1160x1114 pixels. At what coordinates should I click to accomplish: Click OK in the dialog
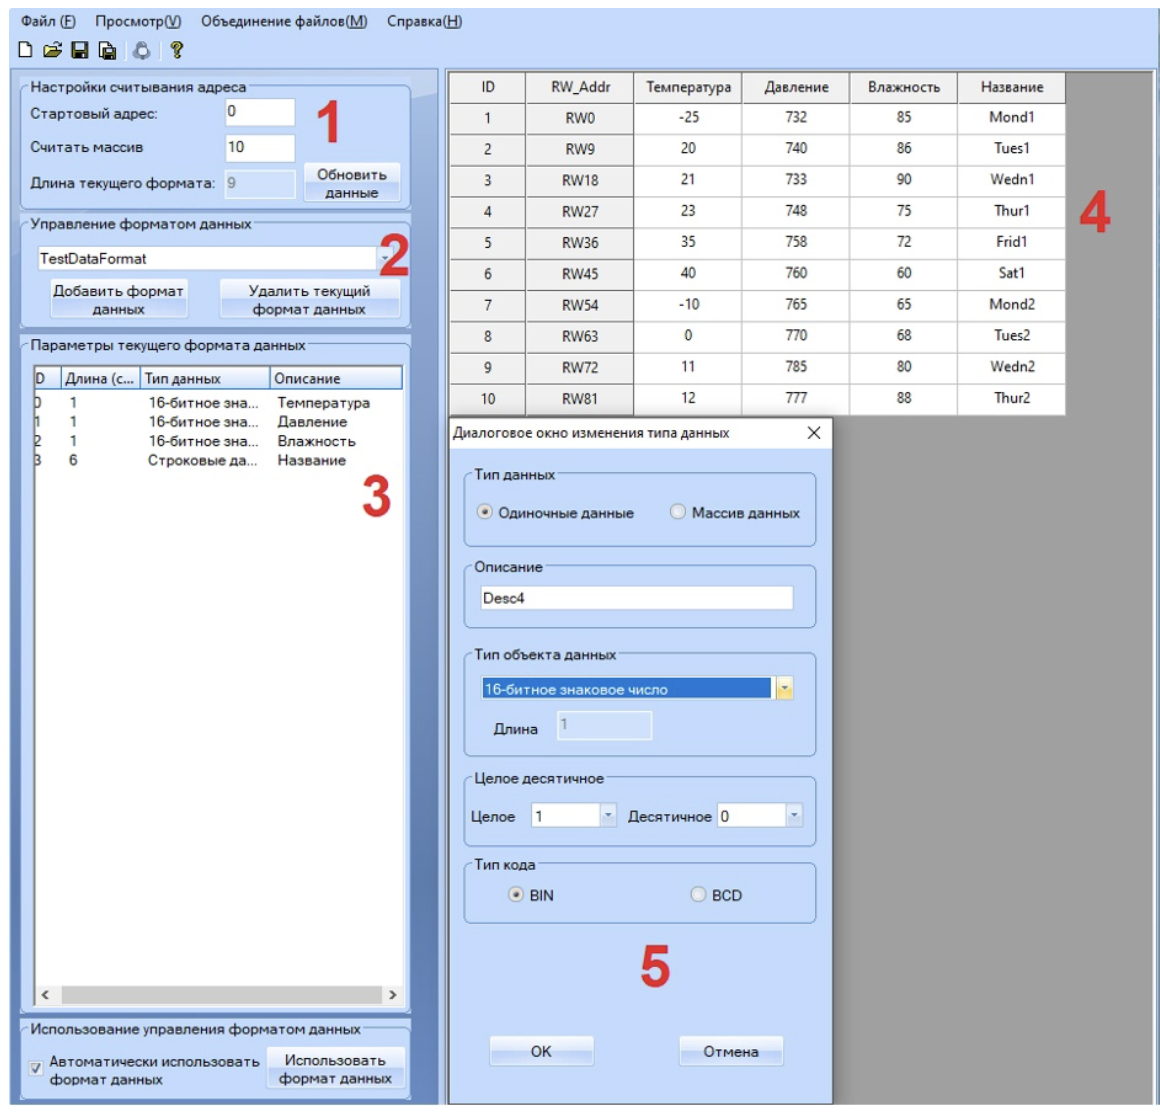[x=541, y=1051]
